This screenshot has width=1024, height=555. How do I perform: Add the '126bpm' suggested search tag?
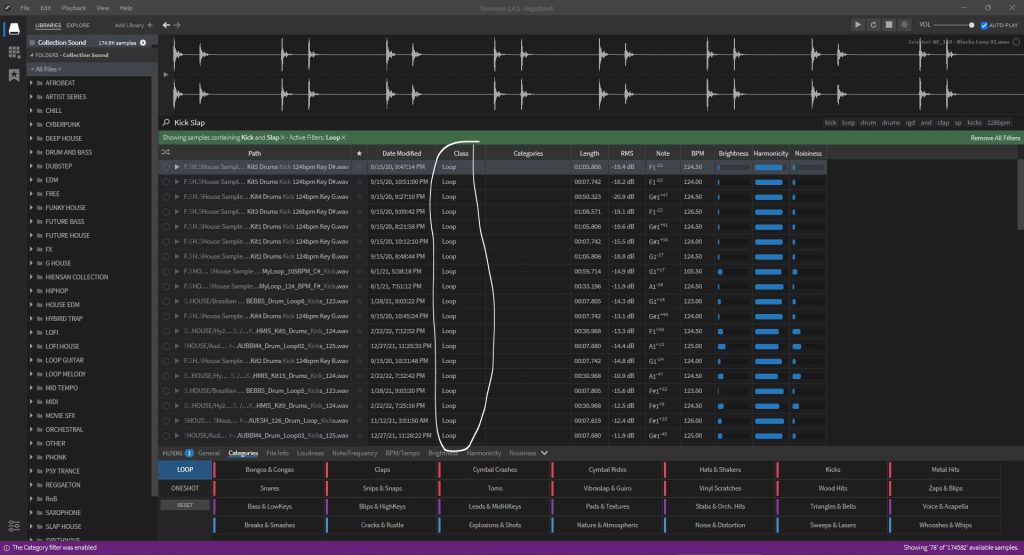point(999,123)
